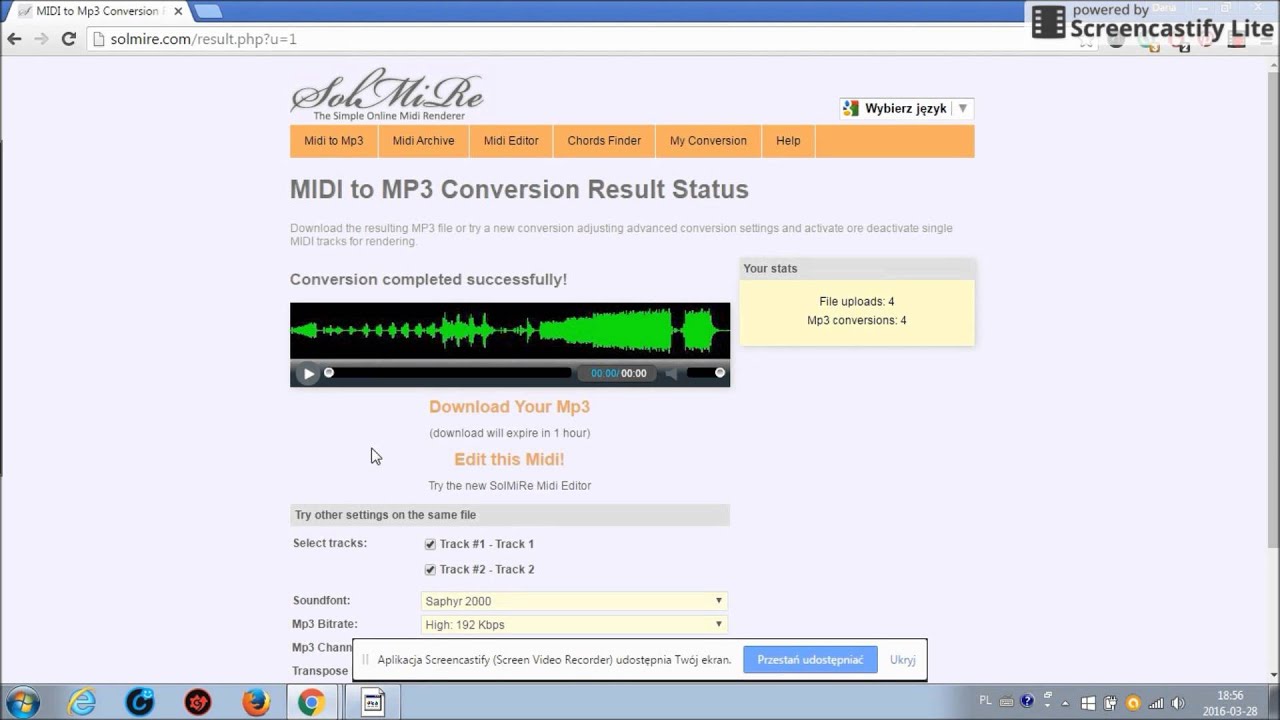Click the taskbar clock showing 18:56
Viewport: 1280px width, 720px height.
1230,703
